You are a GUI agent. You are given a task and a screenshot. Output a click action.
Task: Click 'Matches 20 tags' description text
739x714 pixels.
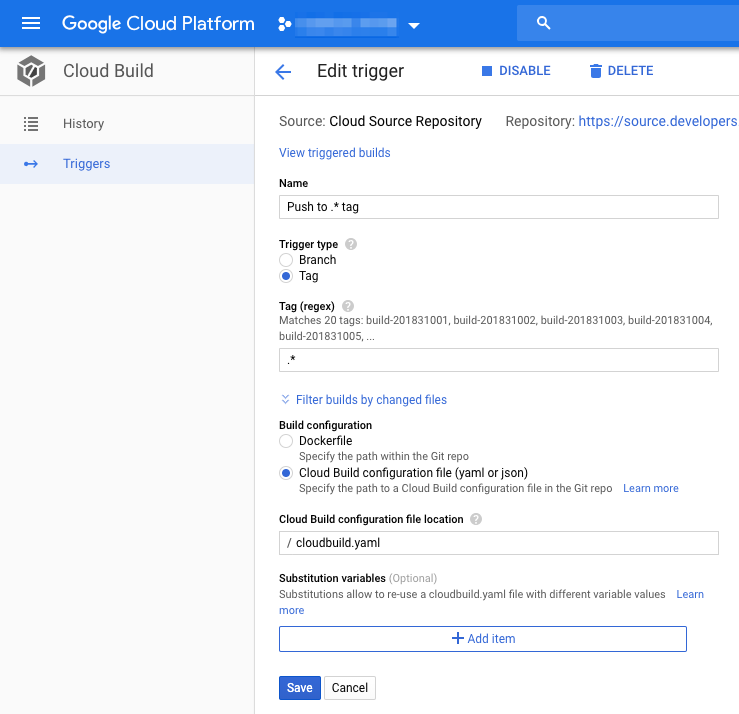(x=496, y=328)
